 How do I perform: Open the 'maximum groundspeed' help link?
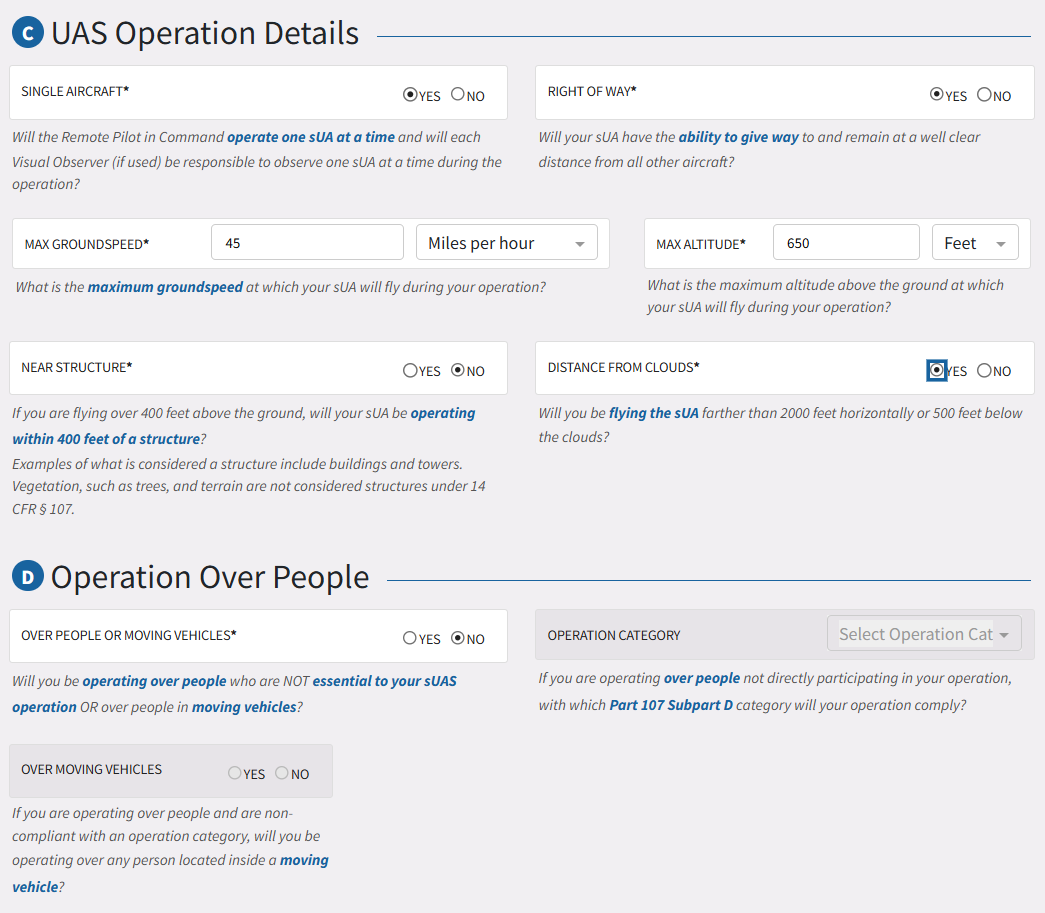[165, 287]
